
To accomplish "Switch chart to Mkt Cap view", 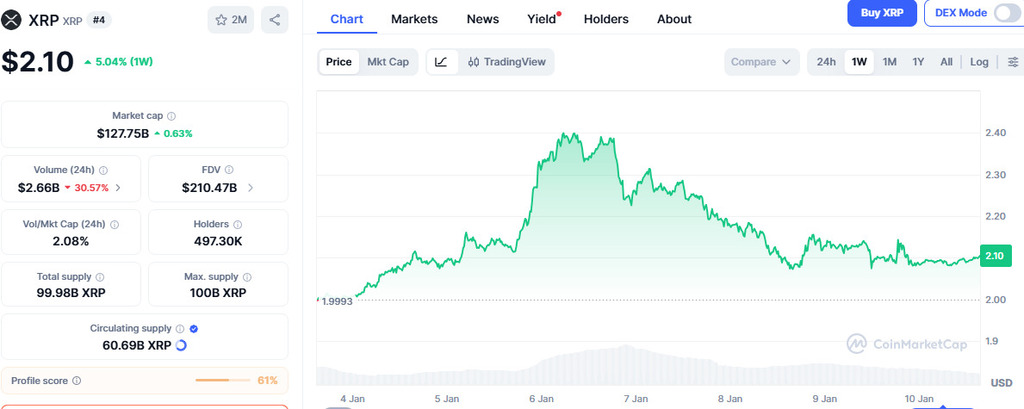I will pyautogui.click(x=388, y=62).
